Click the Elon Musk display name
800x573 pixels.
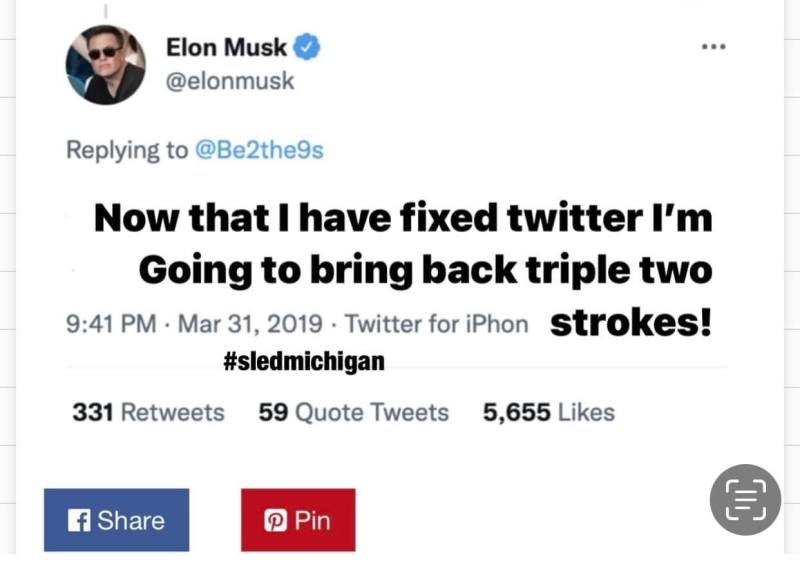[x=226, y=47]
